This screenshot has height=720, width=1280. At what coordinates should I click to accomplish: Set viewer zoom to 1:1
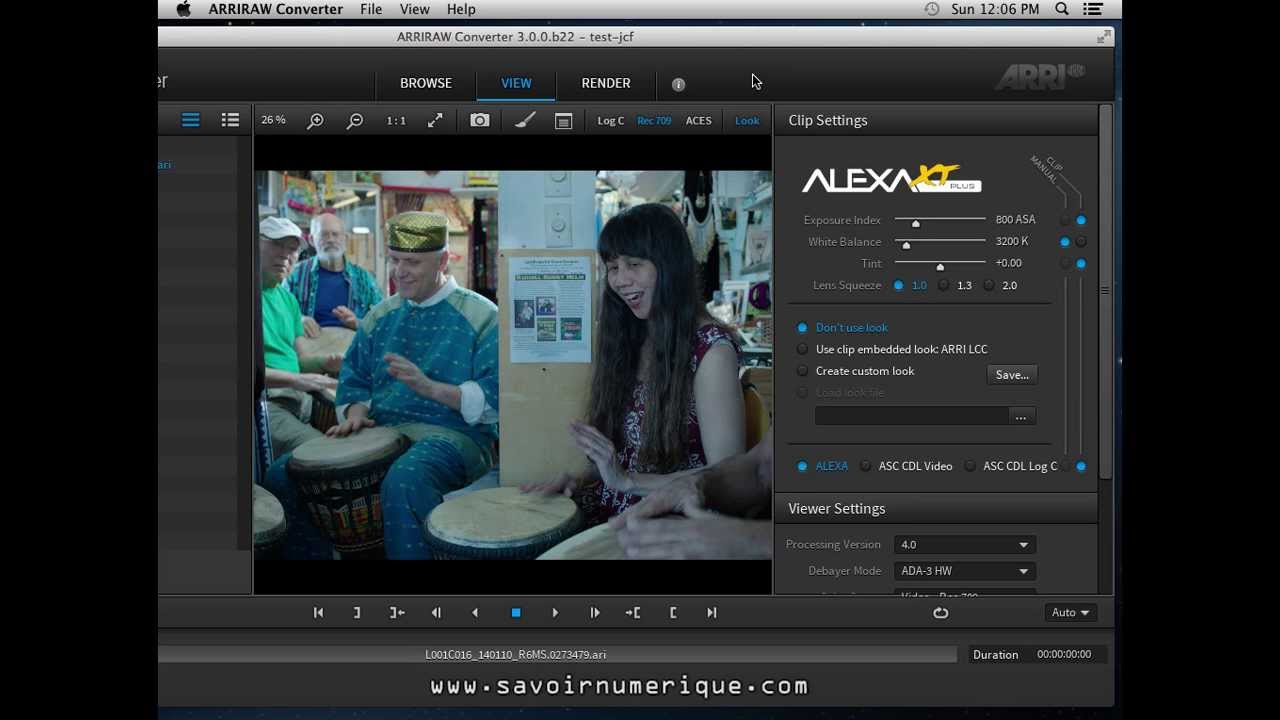click(x=396, y=120)
